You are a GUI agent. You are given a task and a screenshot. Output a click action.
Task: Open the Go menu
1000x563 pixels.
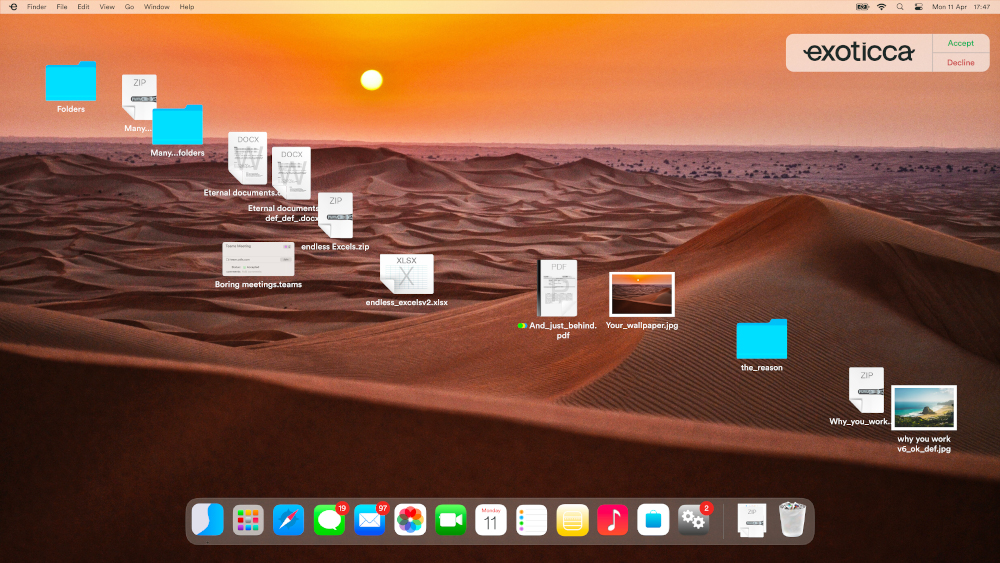(129, 7)
